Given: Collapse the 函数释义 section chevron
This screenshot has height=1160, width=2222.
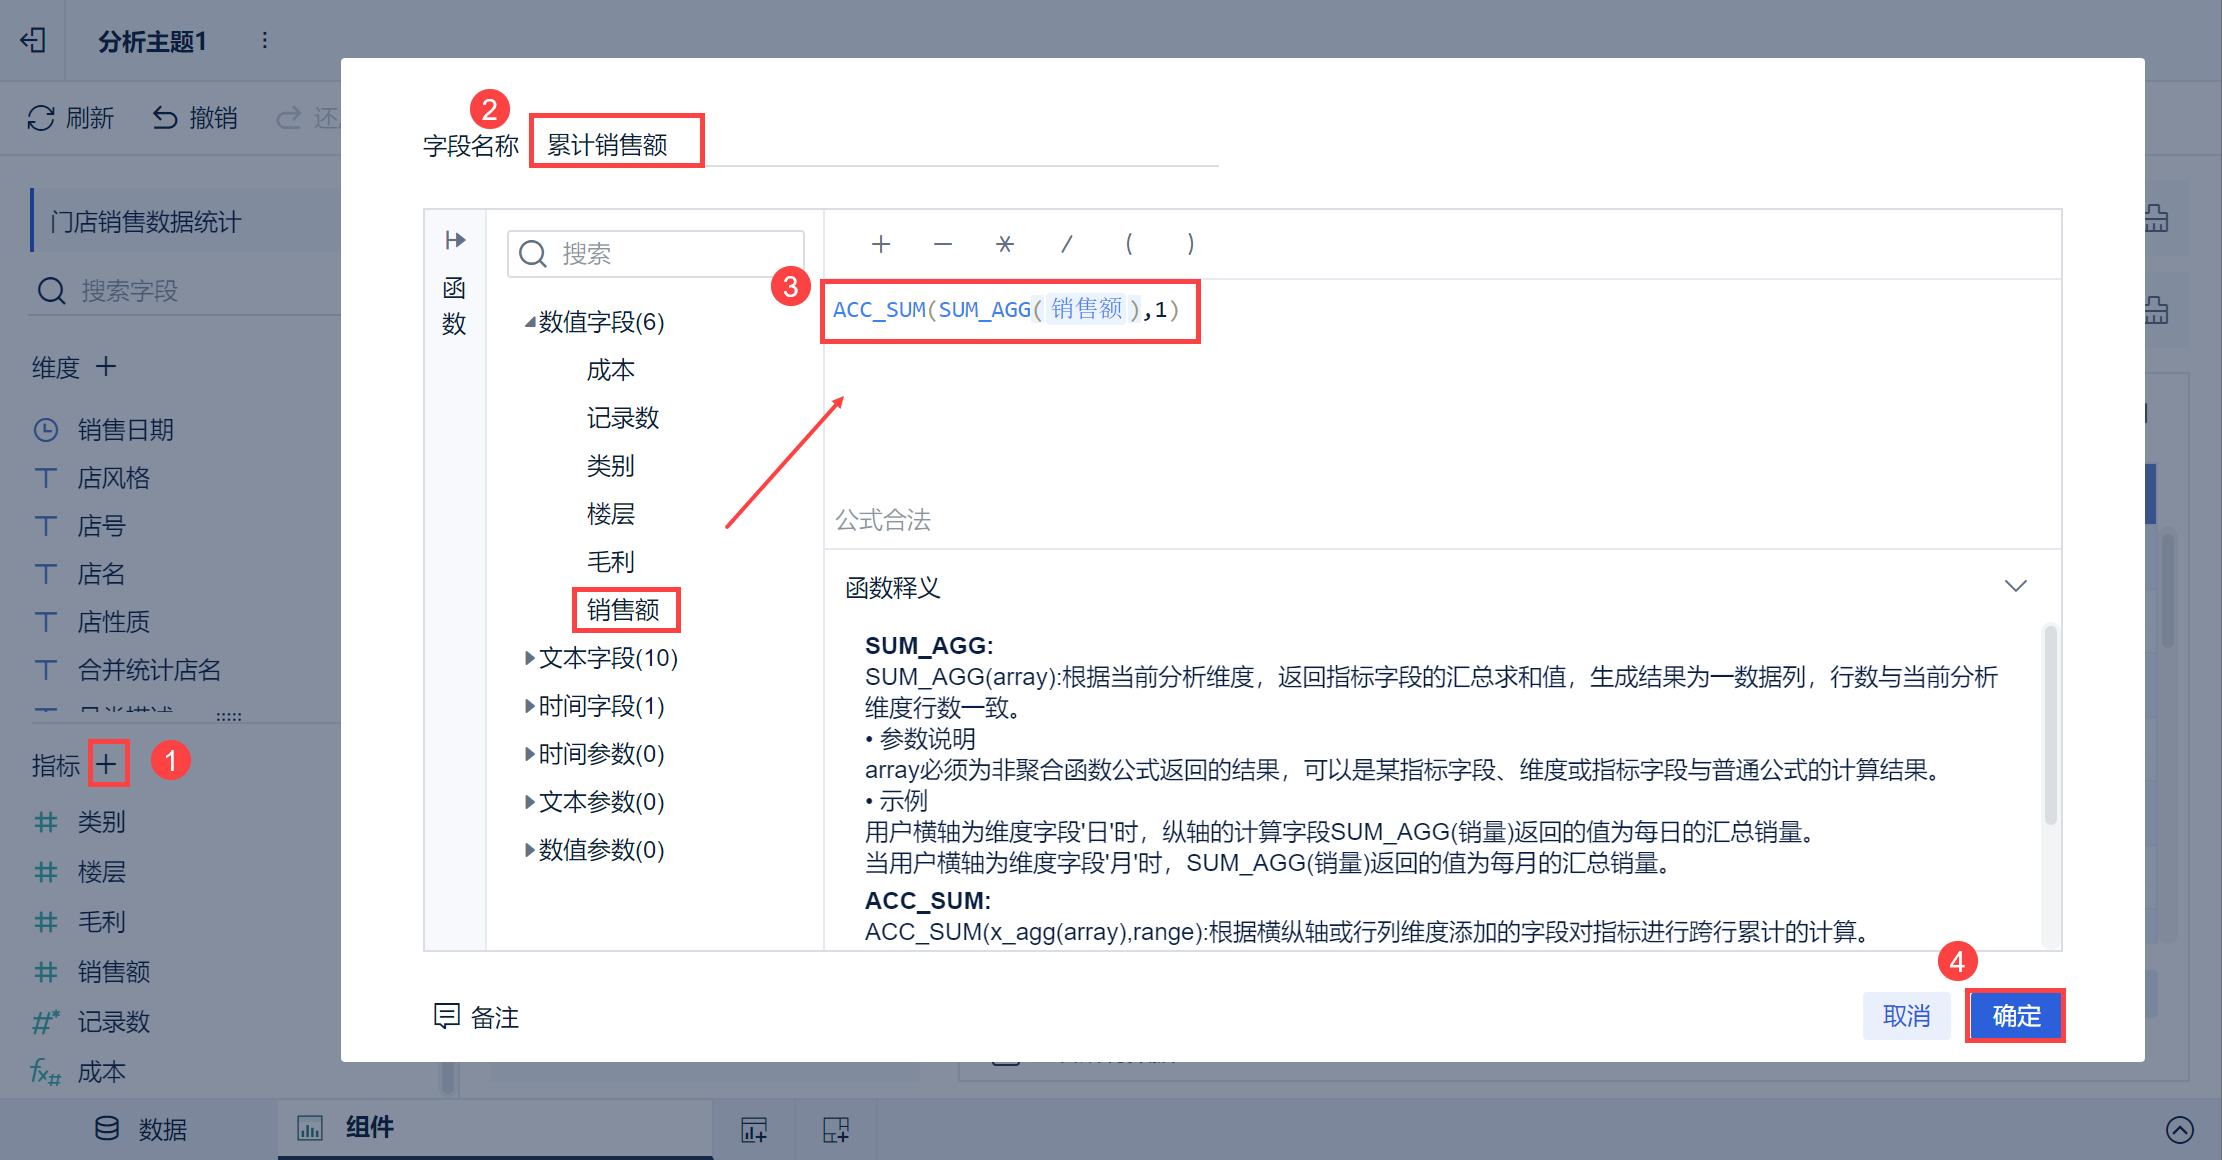Looking at the screenshot, I should click(2015, 586).
